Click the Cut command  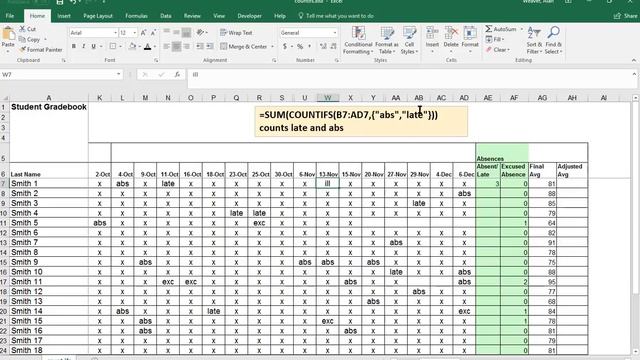click(x=28, y=29)
